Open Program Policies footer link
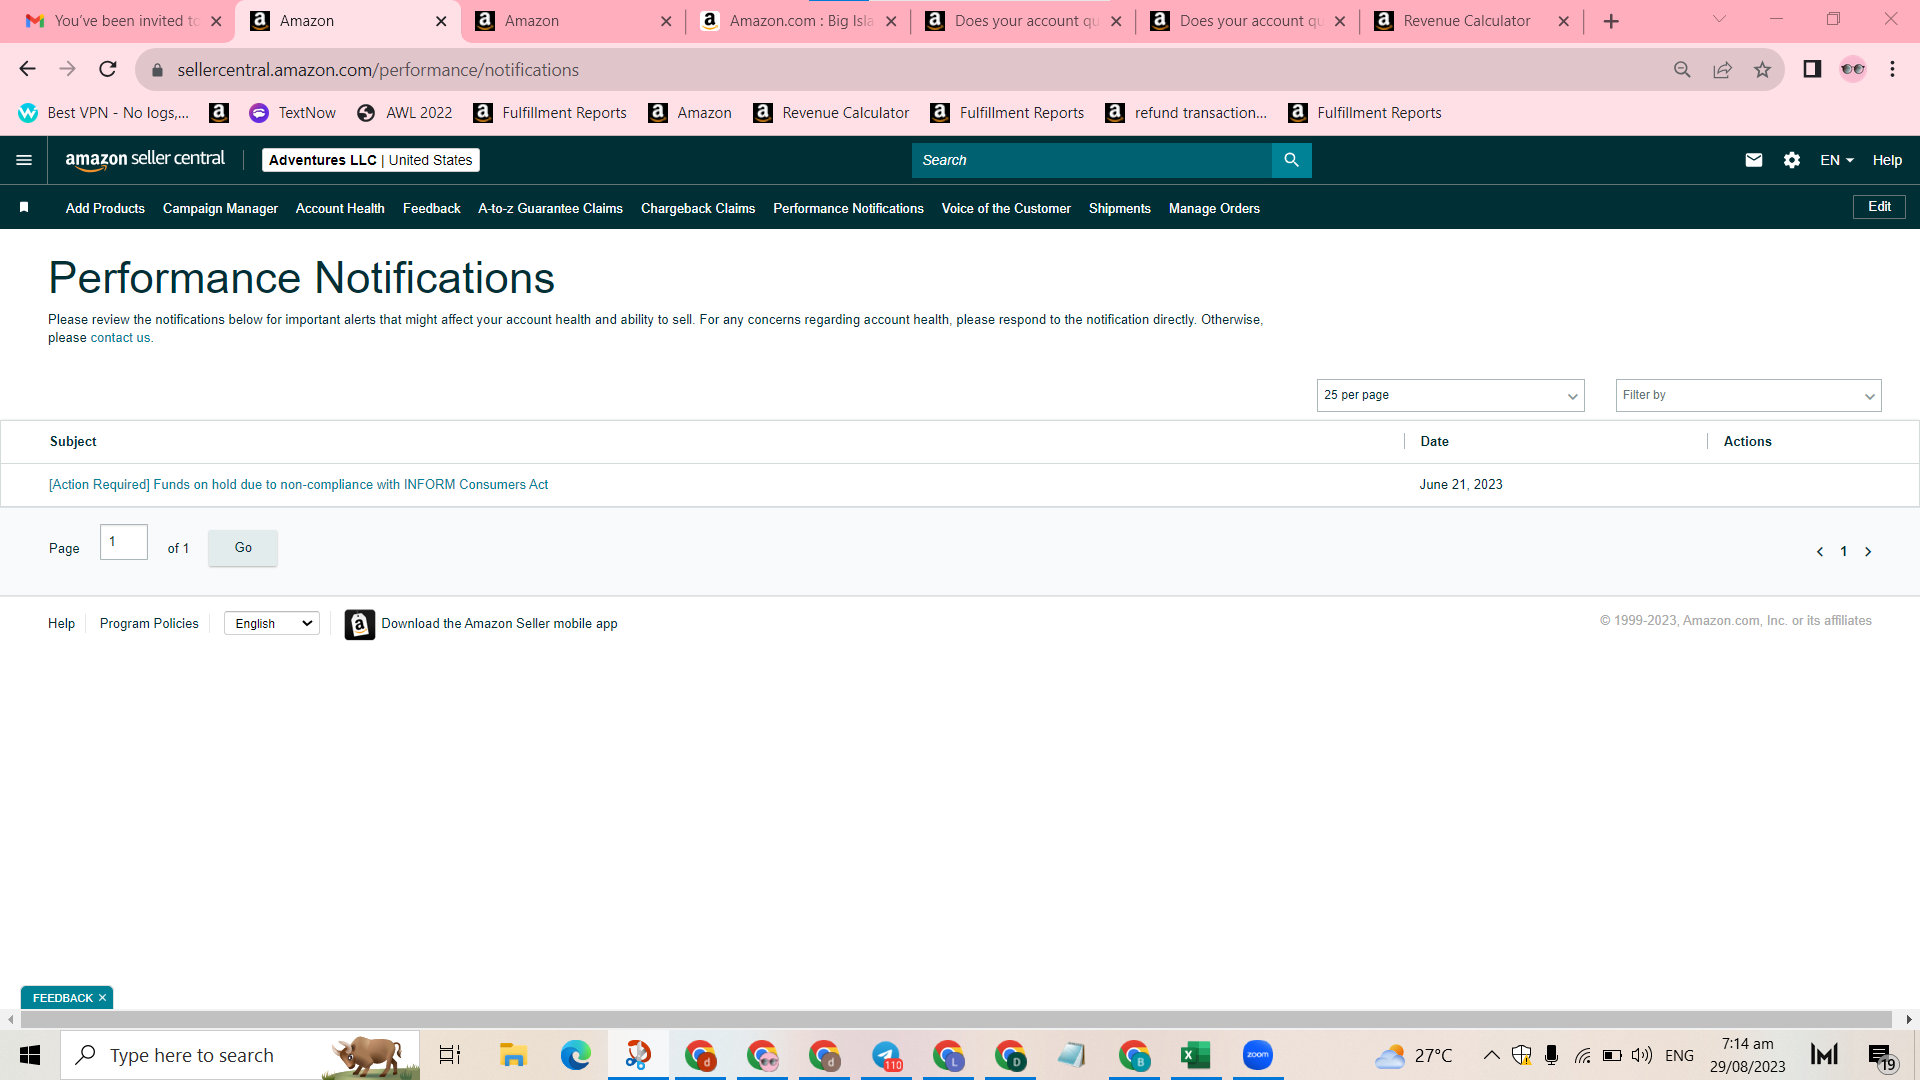Screen dimensions: 1920x1080 [x=149, y=623]
